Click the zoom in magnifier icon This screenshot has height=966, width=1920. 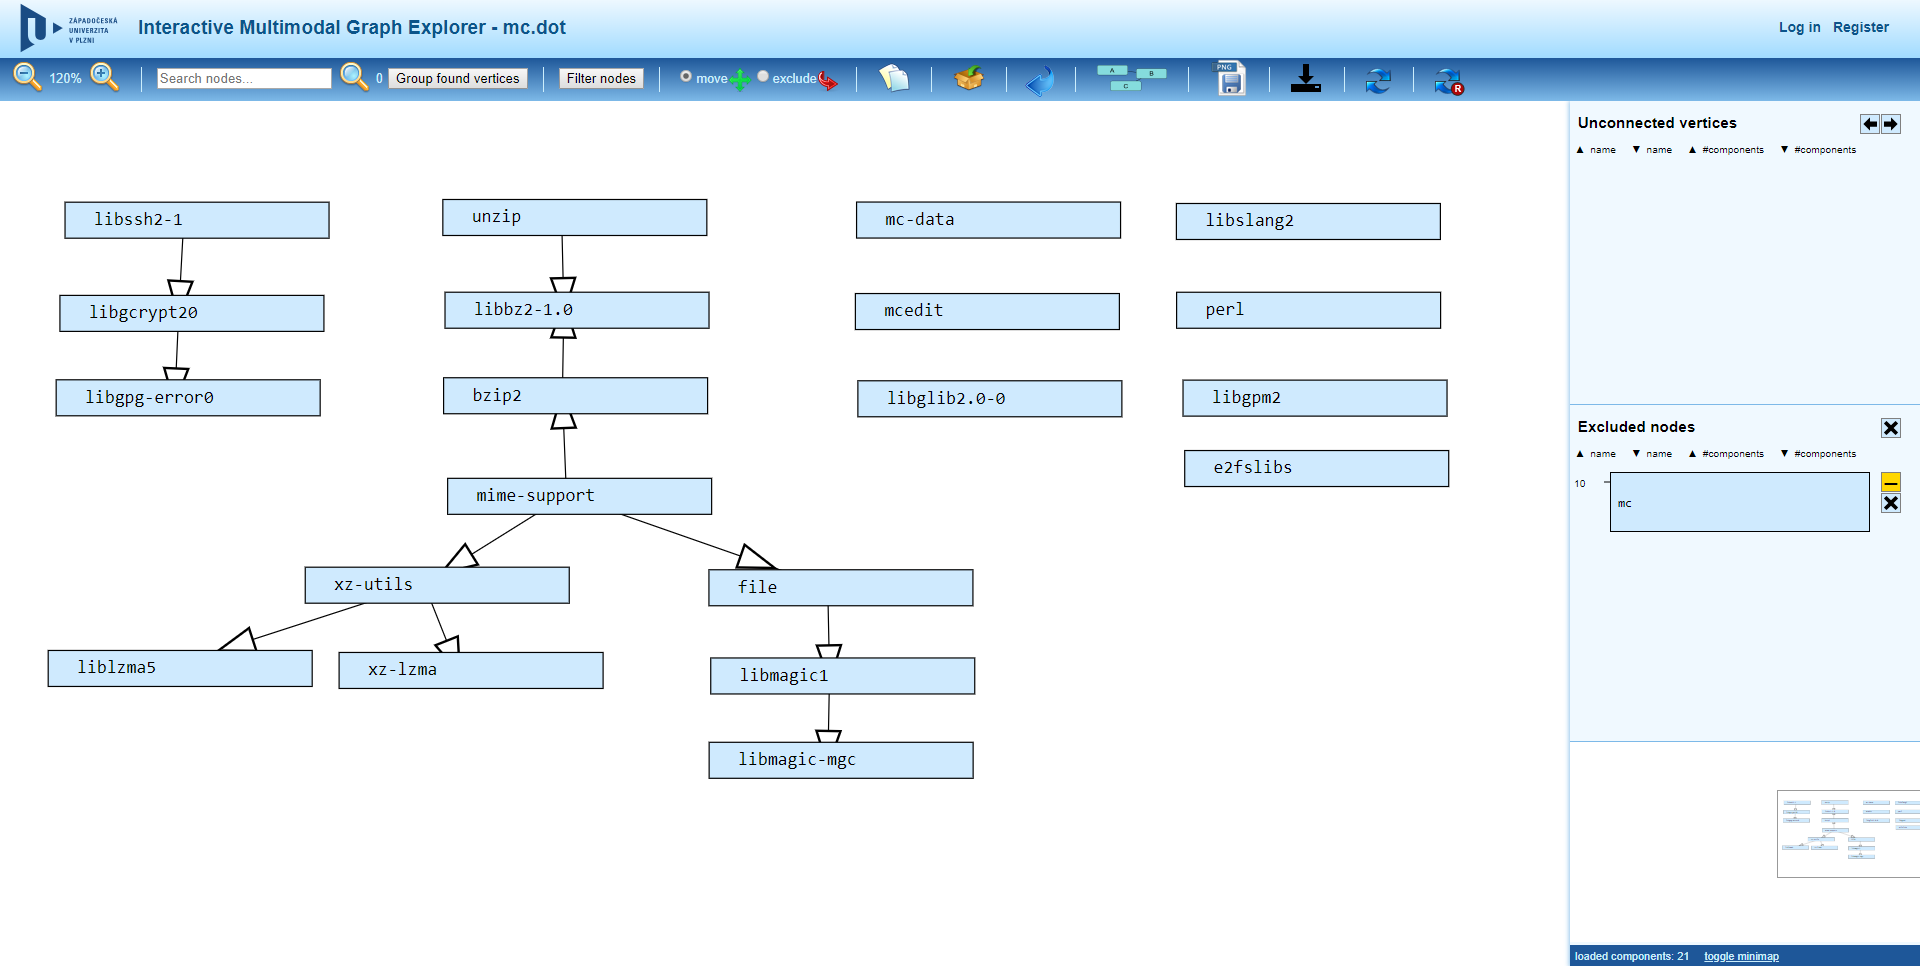tap(104, 77)
